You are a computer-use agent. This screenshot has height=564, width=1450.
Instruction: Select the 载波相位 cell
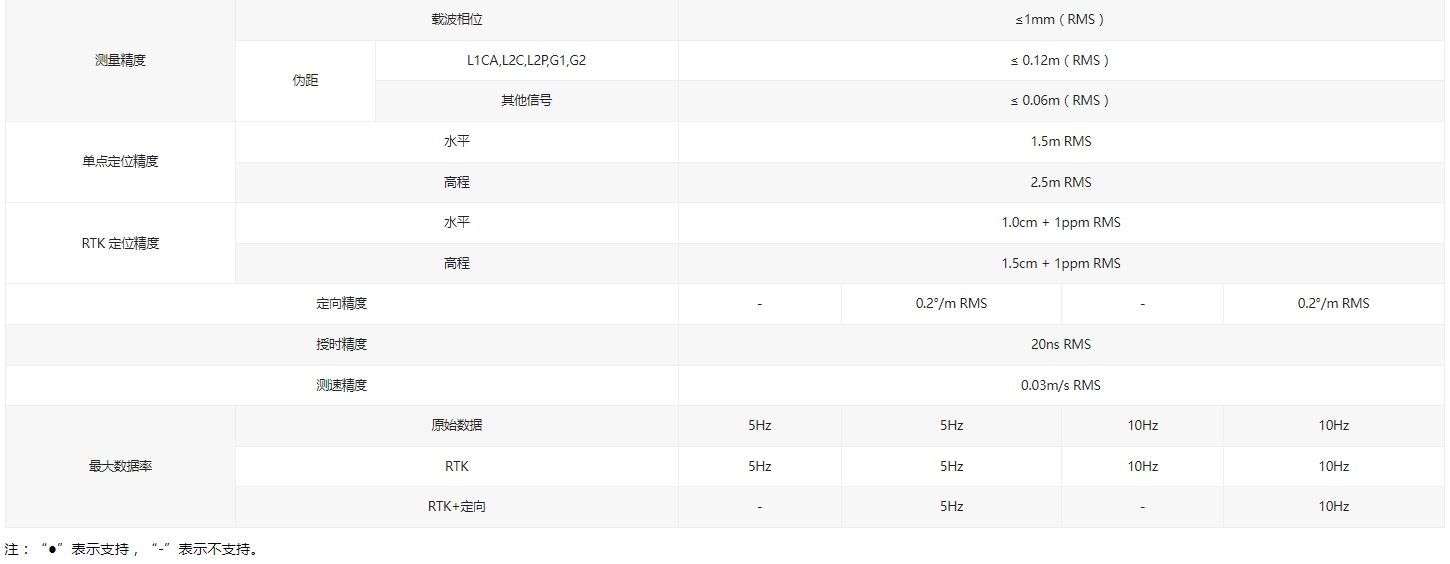pyautogui.click(x=457, y=19)
